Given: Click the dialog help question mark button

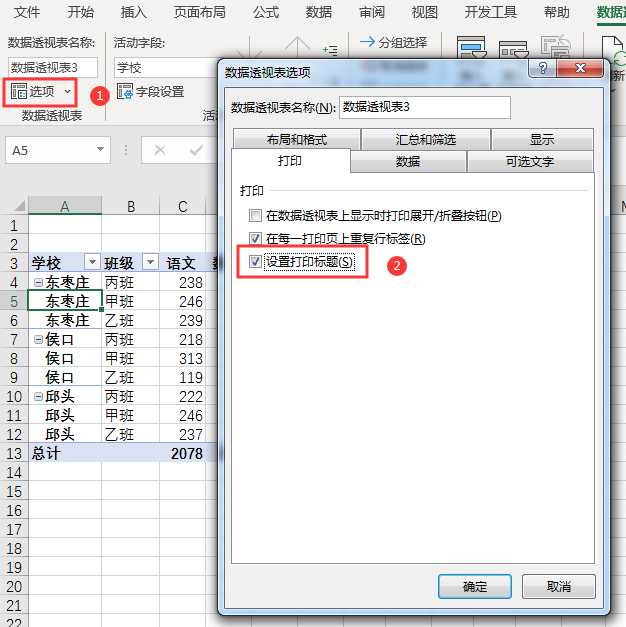Looking at the screenshot, I should pyautogui.click(x=544, y=71).
